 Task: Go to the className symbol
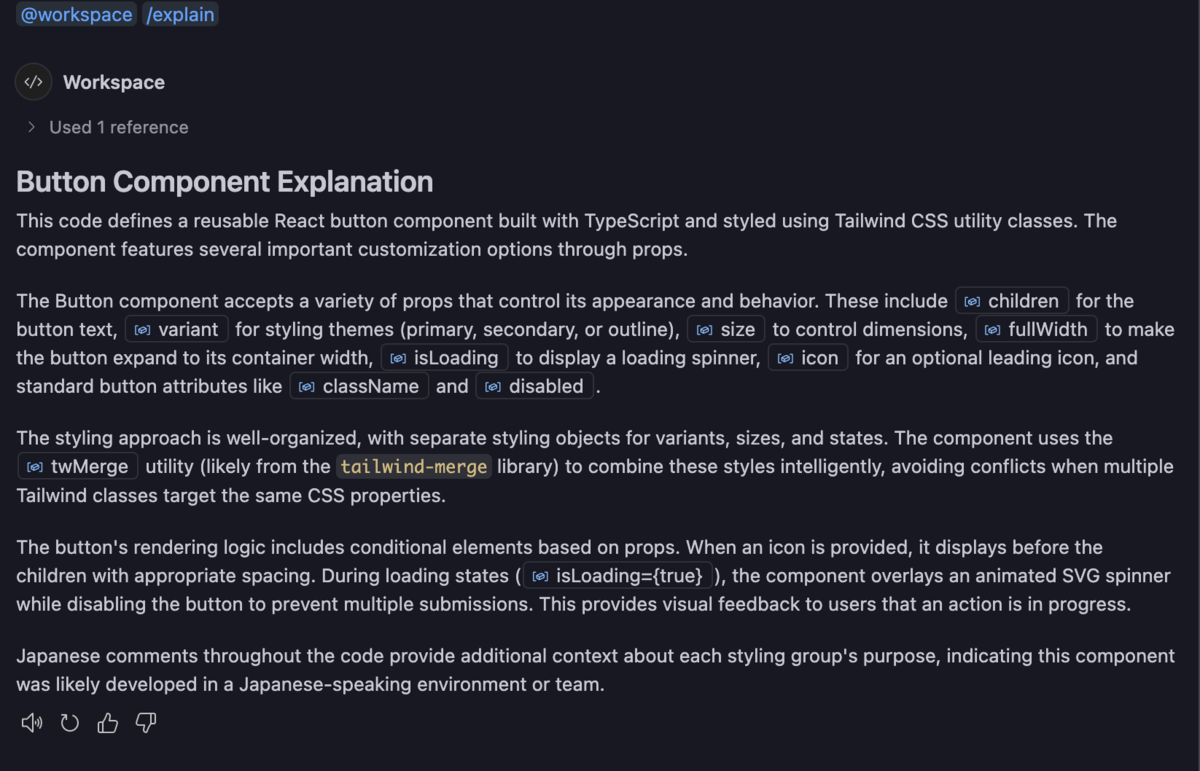(360, 386)
